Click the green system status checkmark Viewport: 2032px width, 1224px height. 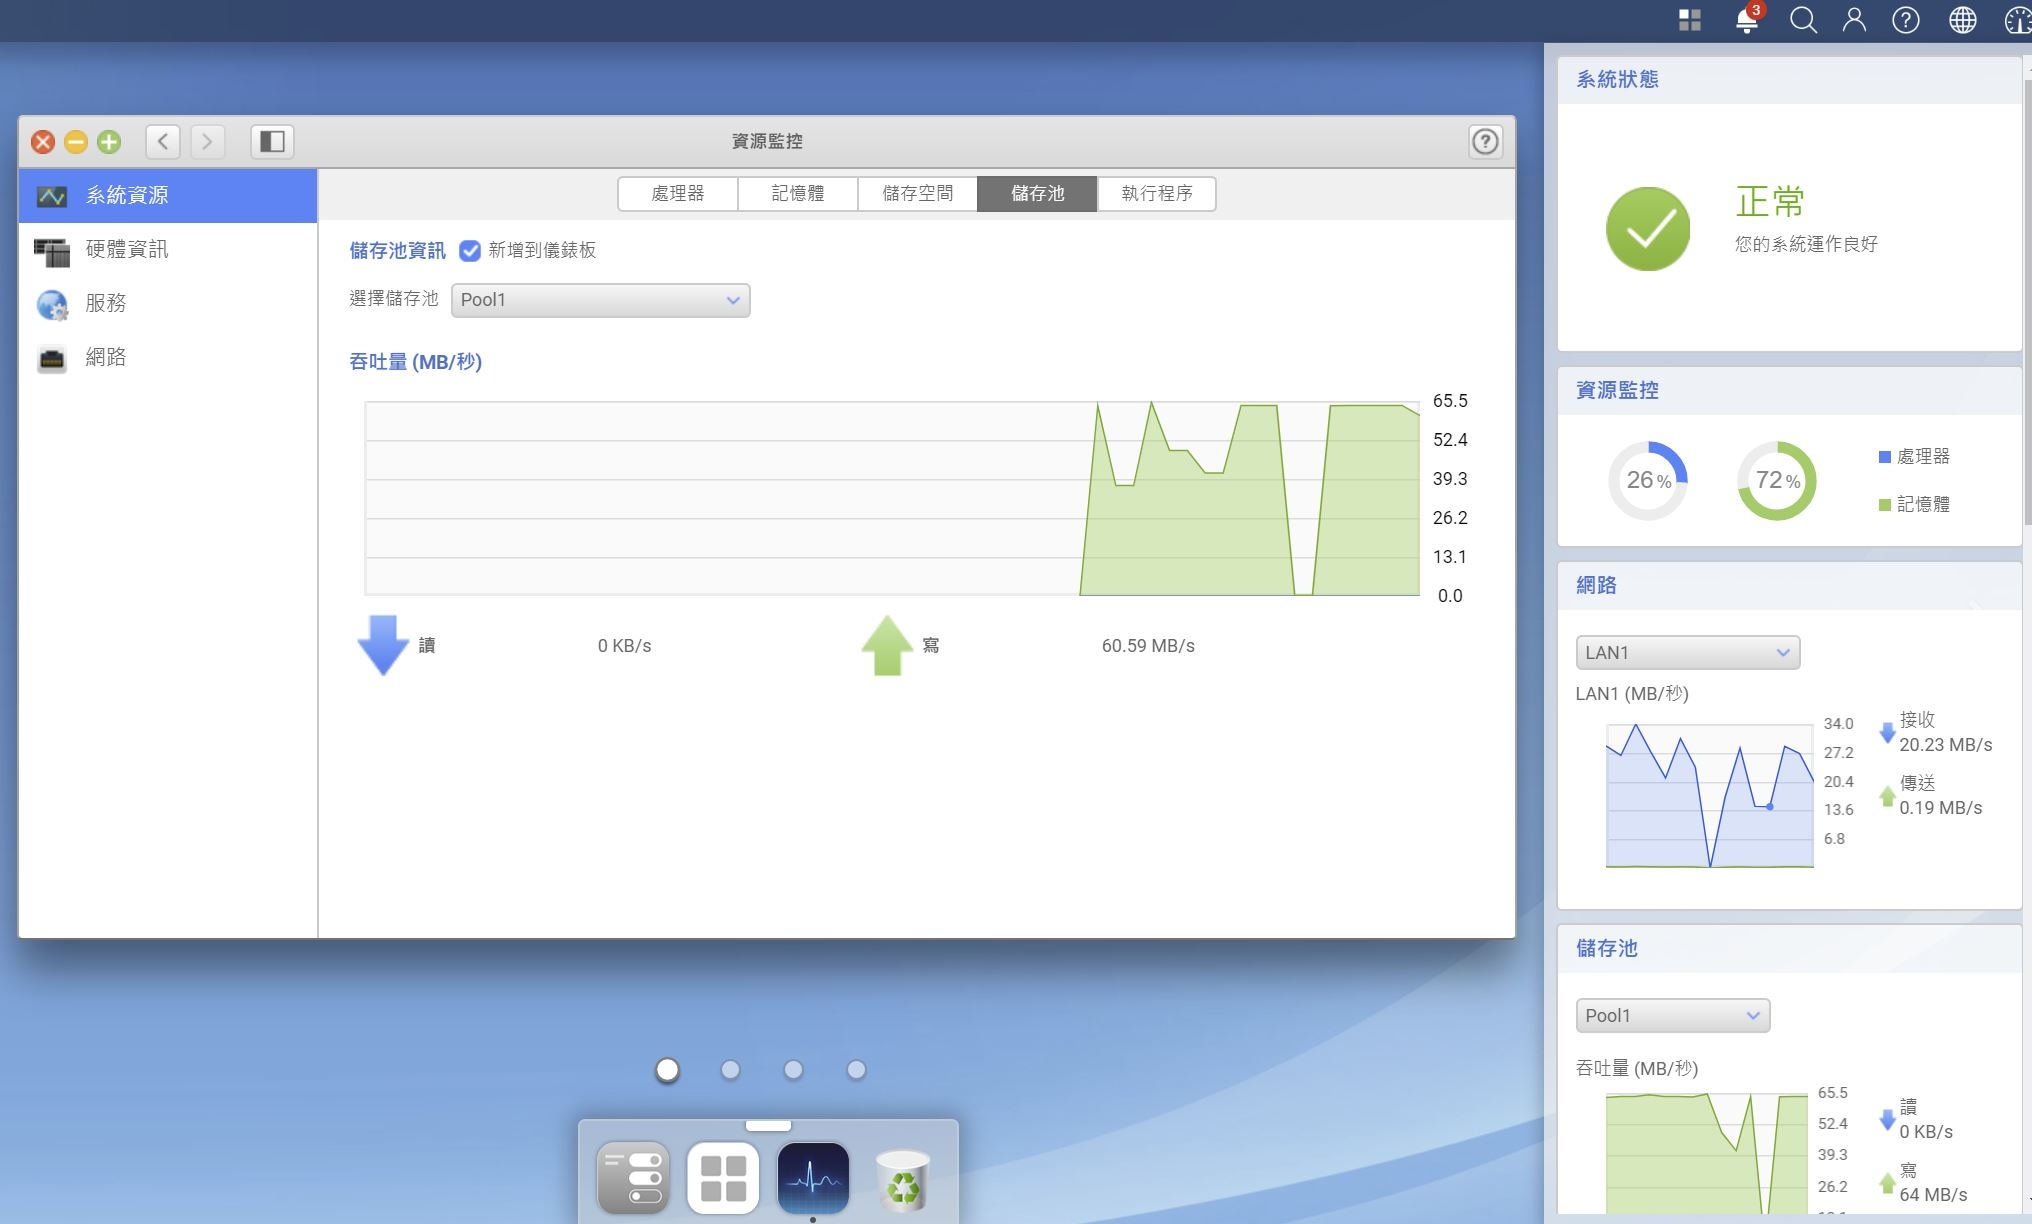pos(1648,229)
